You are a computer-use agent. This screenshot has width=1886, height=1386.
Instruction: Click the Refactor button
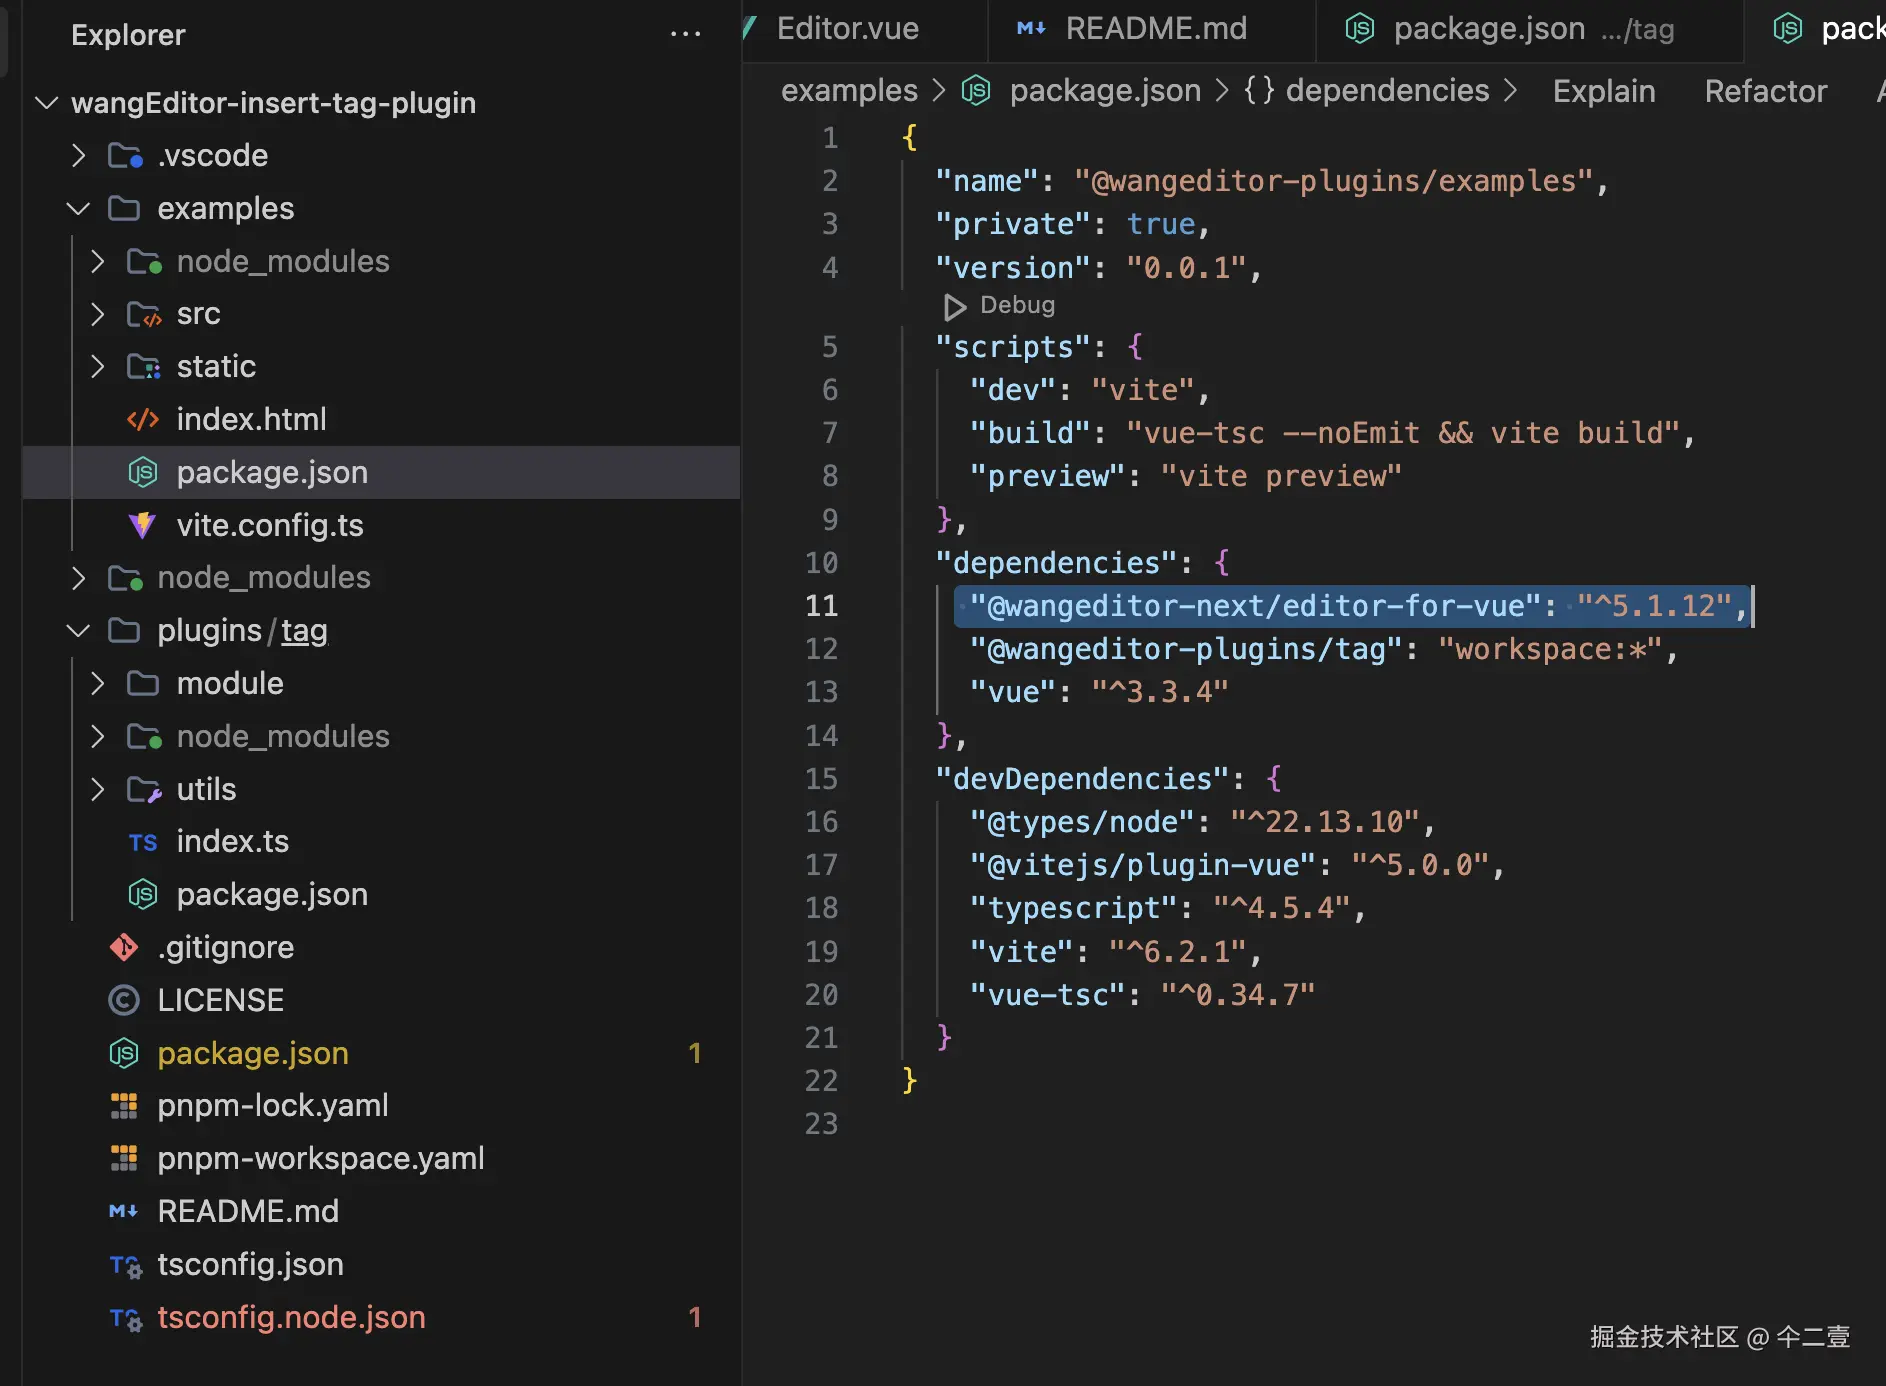[x=1765, y=91]
